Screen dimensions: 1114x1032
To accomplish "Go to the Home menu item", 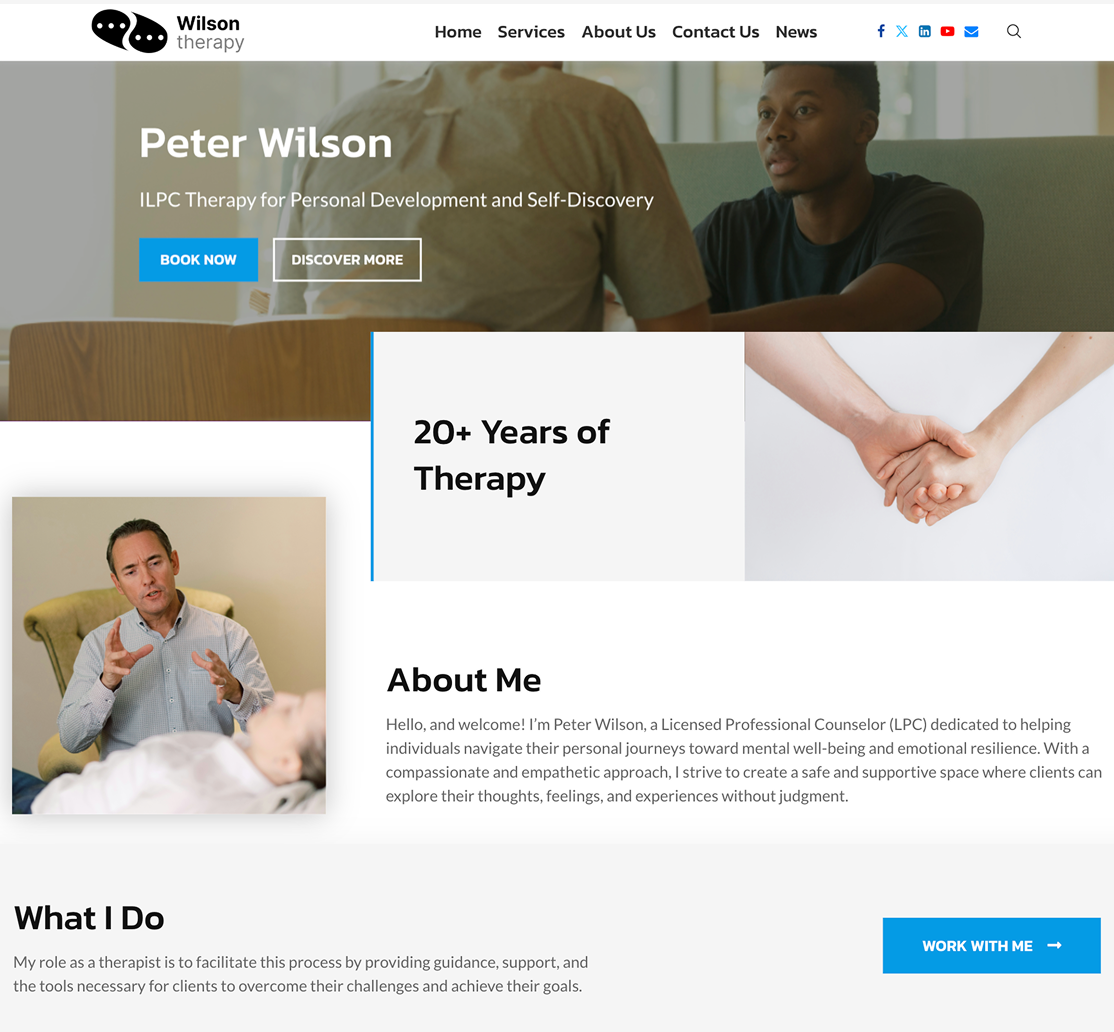I will pos(458,32).
